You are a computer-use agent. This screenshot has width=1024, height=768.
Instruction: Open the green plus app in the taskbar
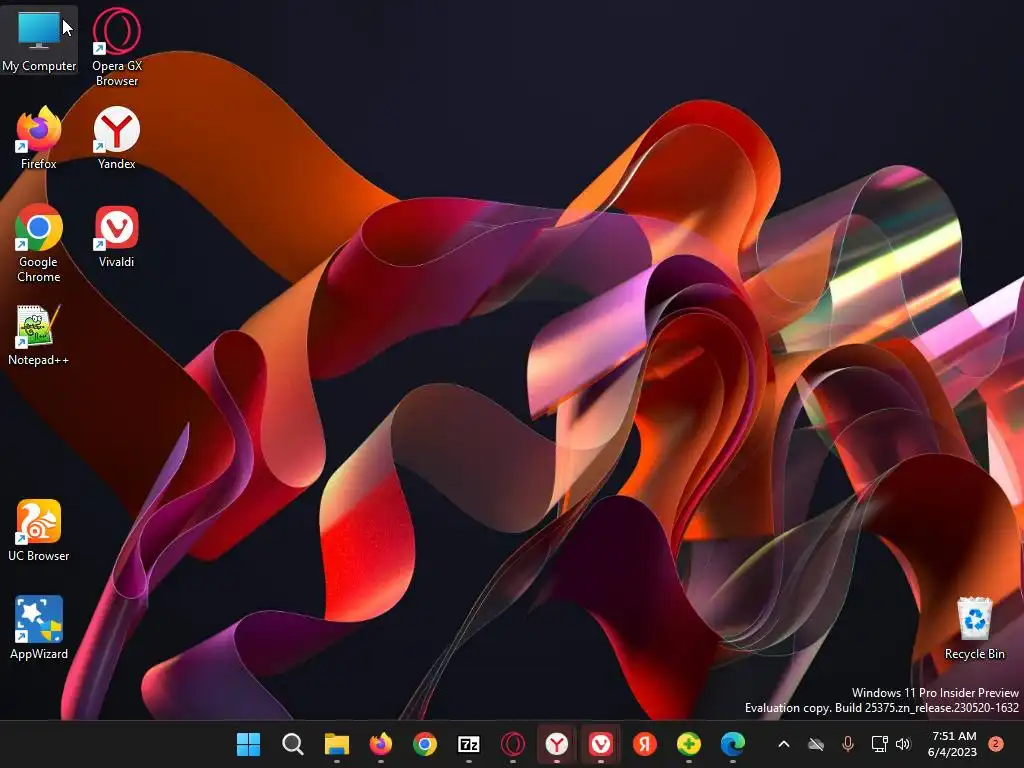[688, 744]
